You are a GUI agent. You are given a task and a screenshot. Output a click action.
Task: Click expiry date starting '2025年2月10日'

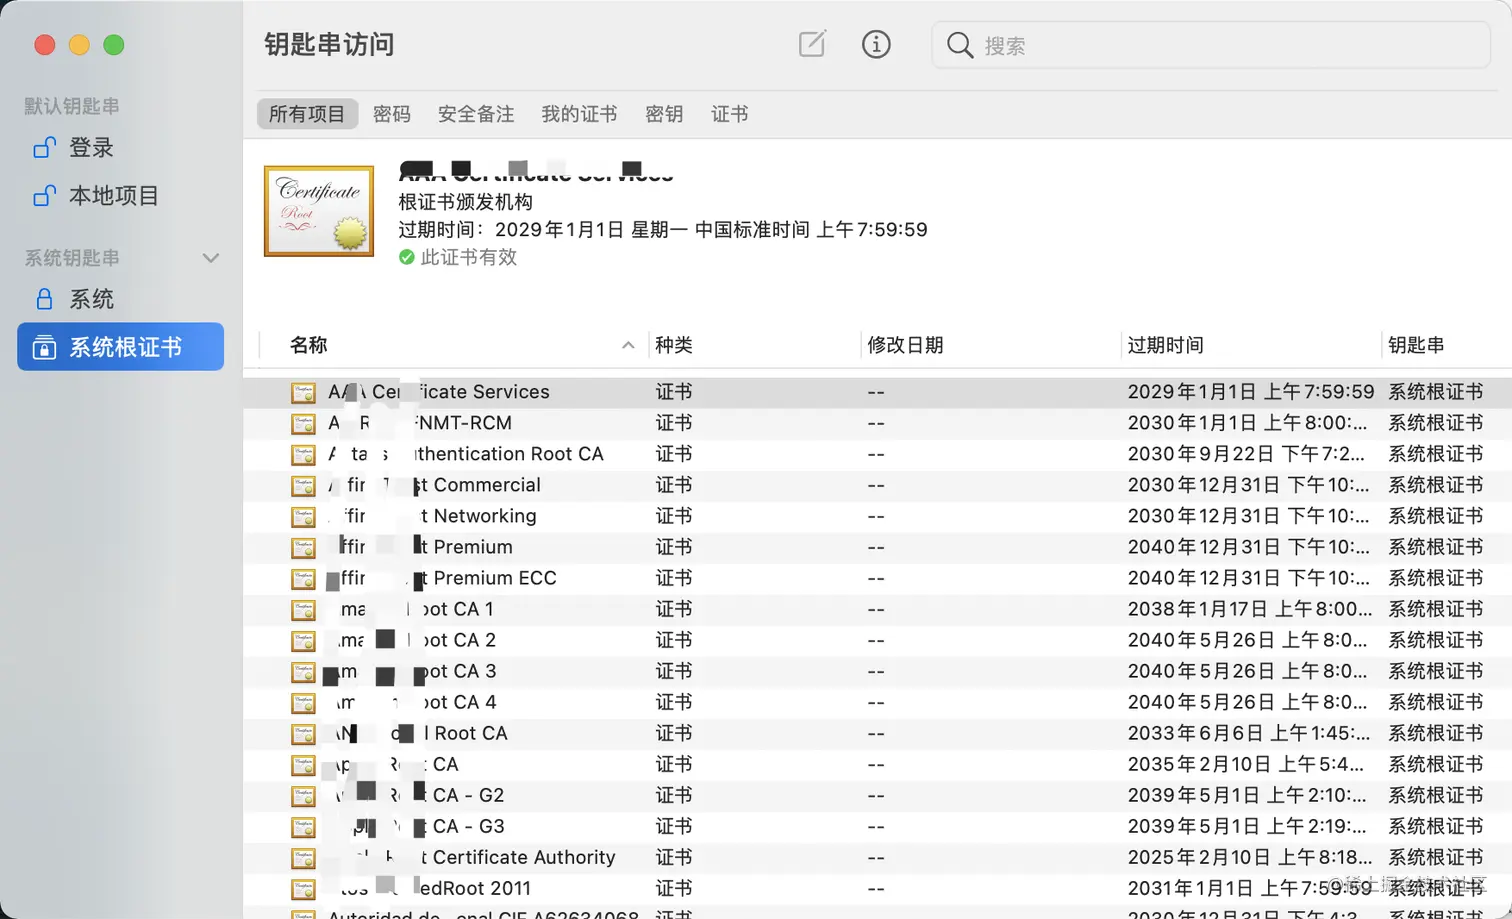click(x=1250, y=857)
